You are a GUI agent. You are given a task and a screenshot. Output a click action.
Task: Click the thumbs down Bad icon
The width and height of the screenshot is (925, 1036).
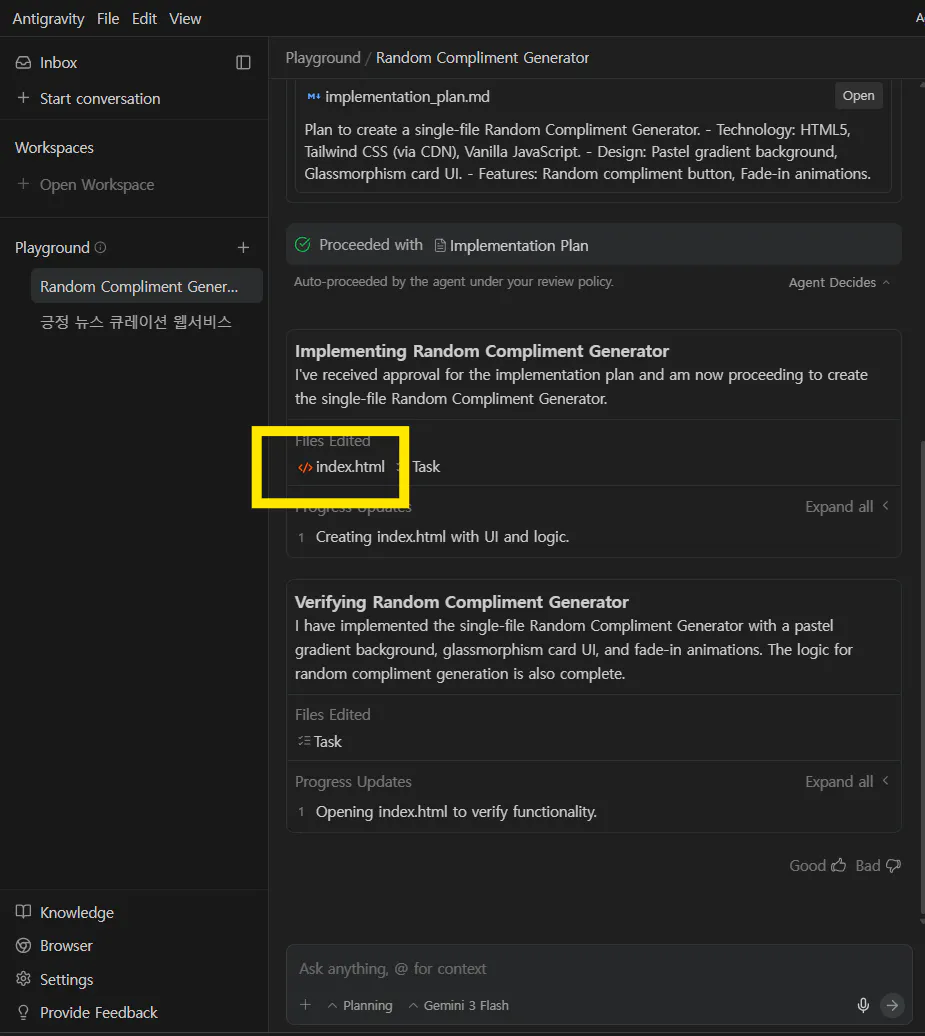(x=893, y=865)
